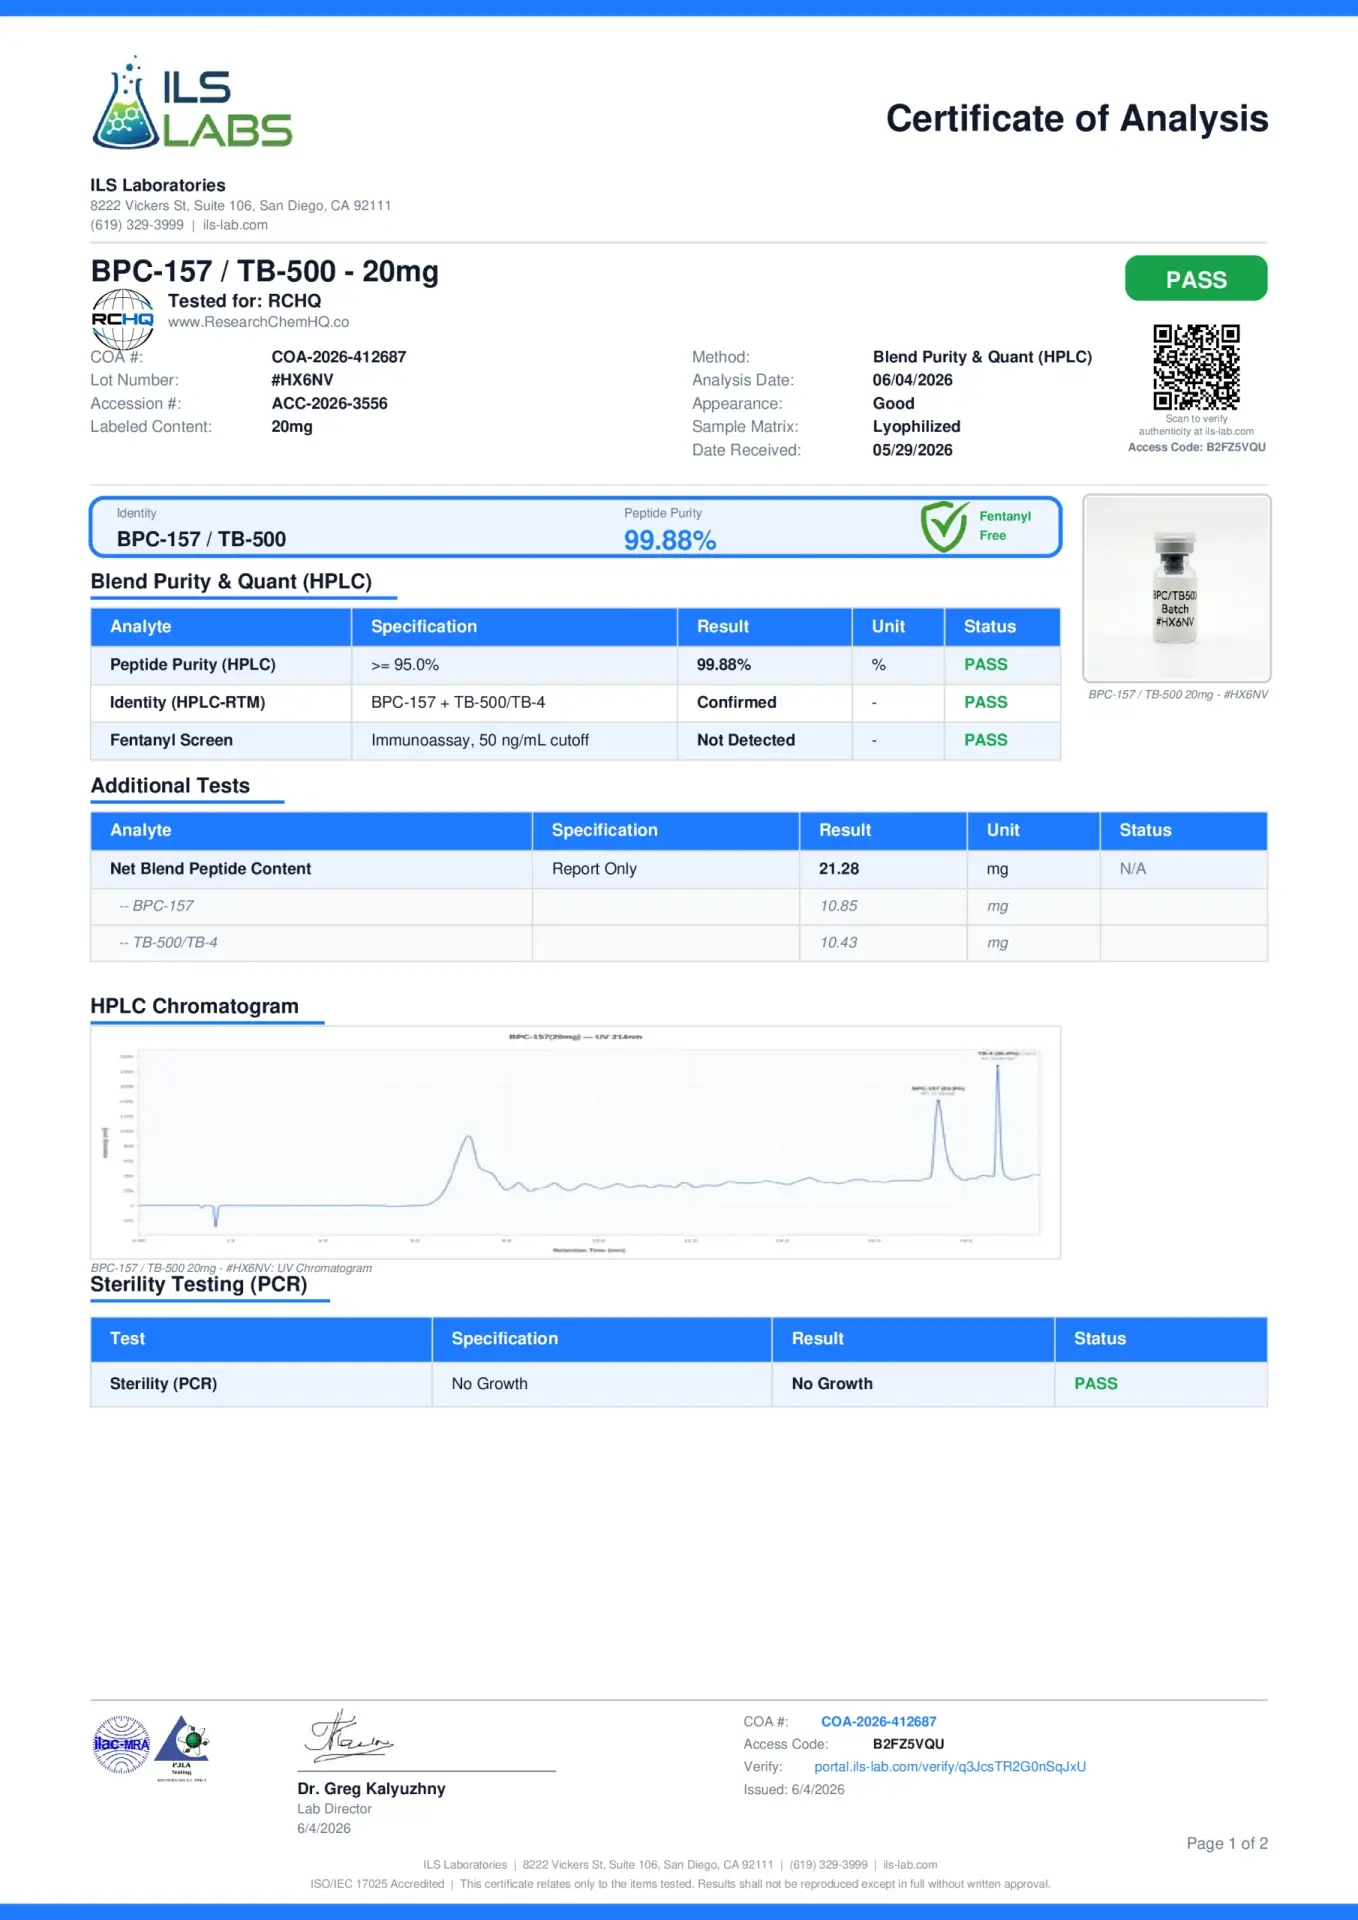Click the ilac-MRA accreditation seal
Screen dimensions: 1358x1920
pos(121,1744)
